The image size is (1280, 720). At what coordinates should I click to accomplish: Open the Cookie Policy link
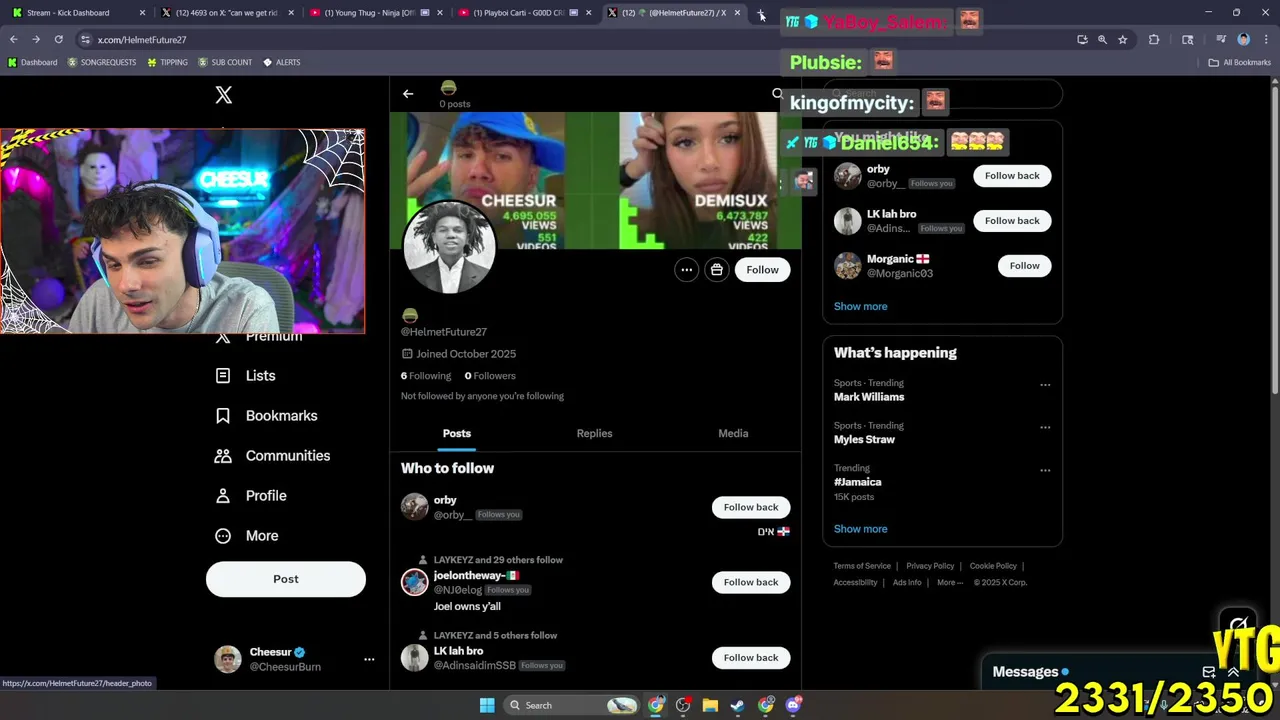click(x=993, y=566)
